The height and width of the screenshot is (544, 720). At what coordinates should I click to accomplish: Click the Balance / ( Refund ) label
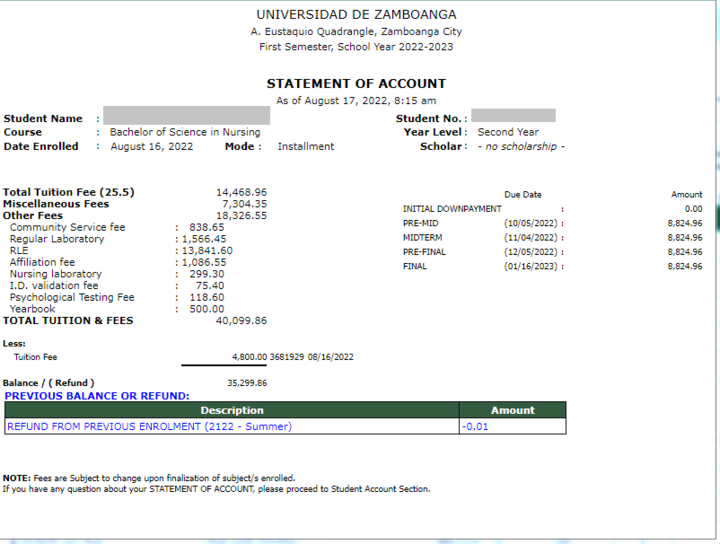[49, 383]
